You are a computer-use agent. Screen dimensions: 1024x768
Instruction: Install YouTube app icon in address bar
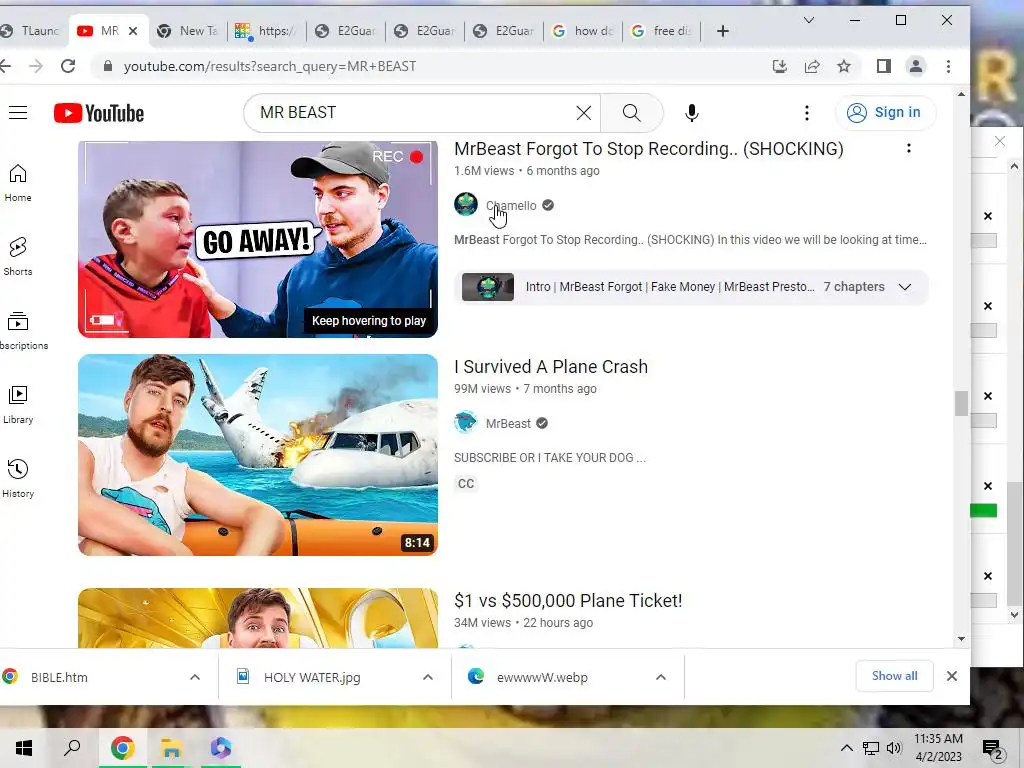coord(779,66)
